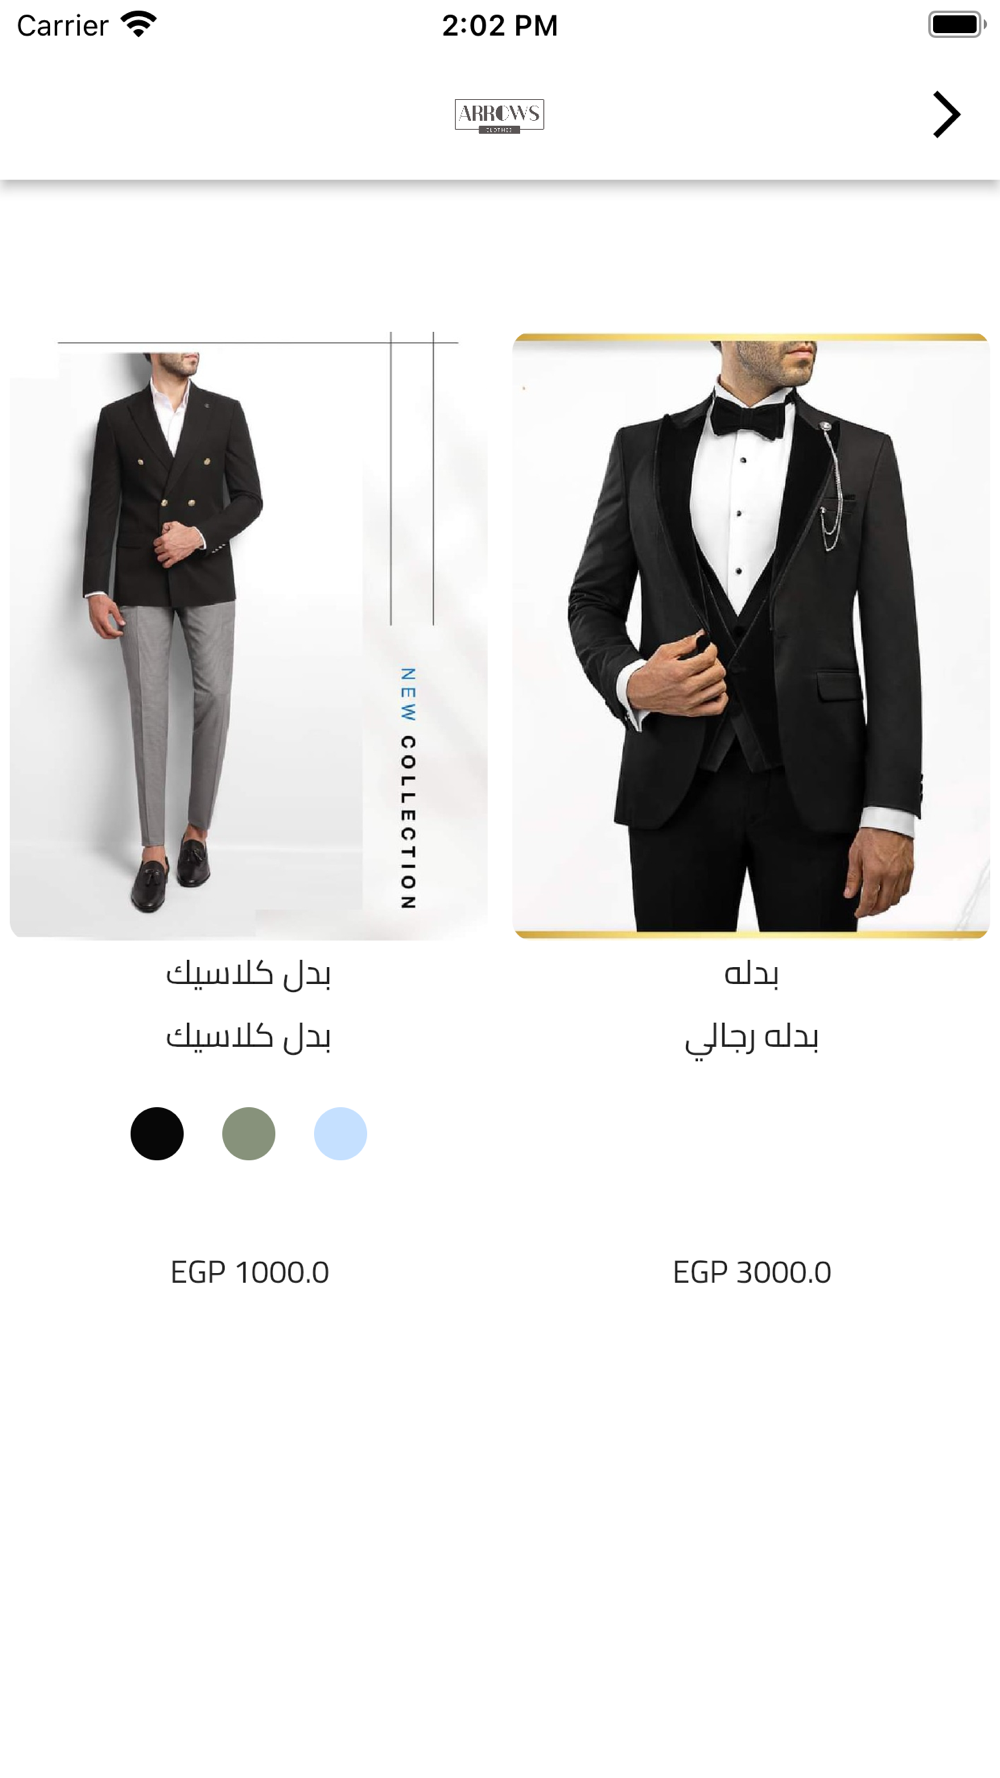The width and height of the screenshot is (1000, 1778).
Task: Tap the forward chevron arrow in header
Action: tap(946, 114)
